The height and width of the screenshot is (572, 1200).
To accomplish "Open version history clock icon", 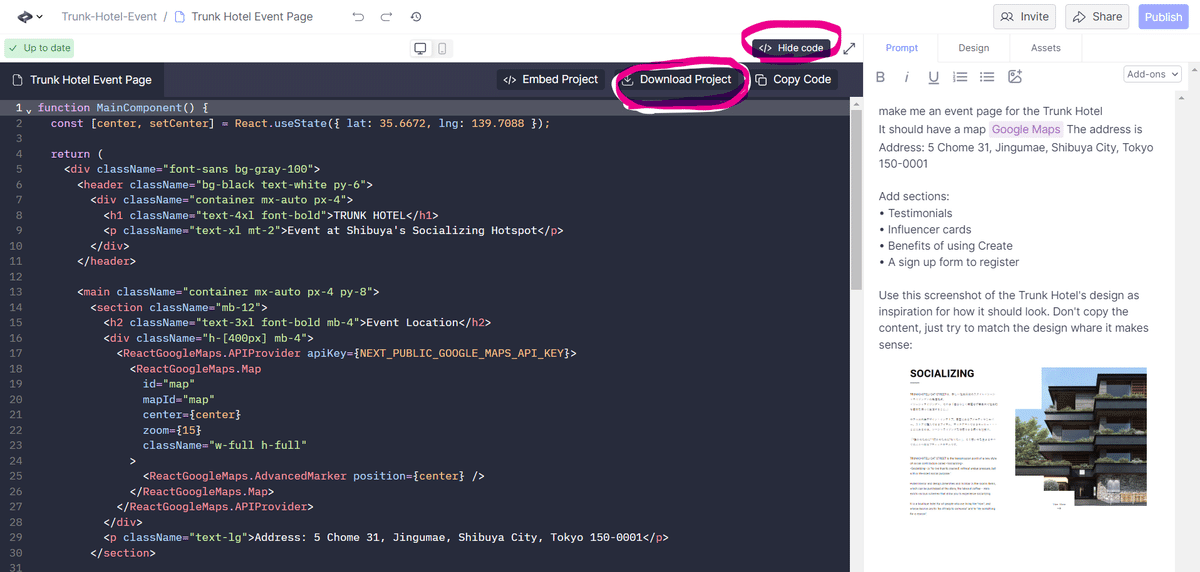I will [416, 17].
